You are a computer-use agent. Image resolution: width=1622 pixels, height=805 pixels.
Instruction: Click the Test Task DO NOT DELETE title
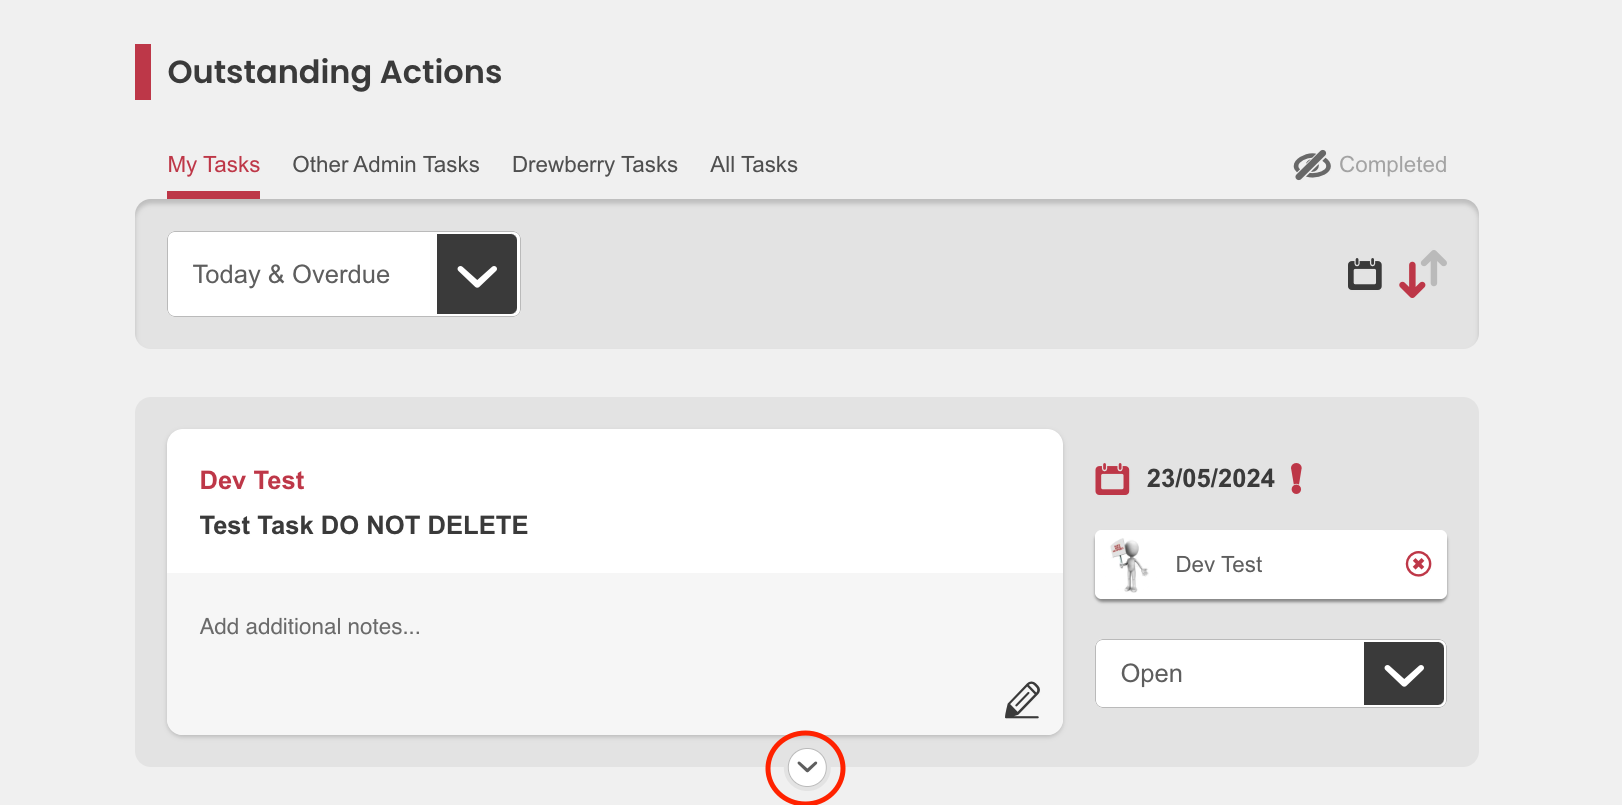coord(364,526)
